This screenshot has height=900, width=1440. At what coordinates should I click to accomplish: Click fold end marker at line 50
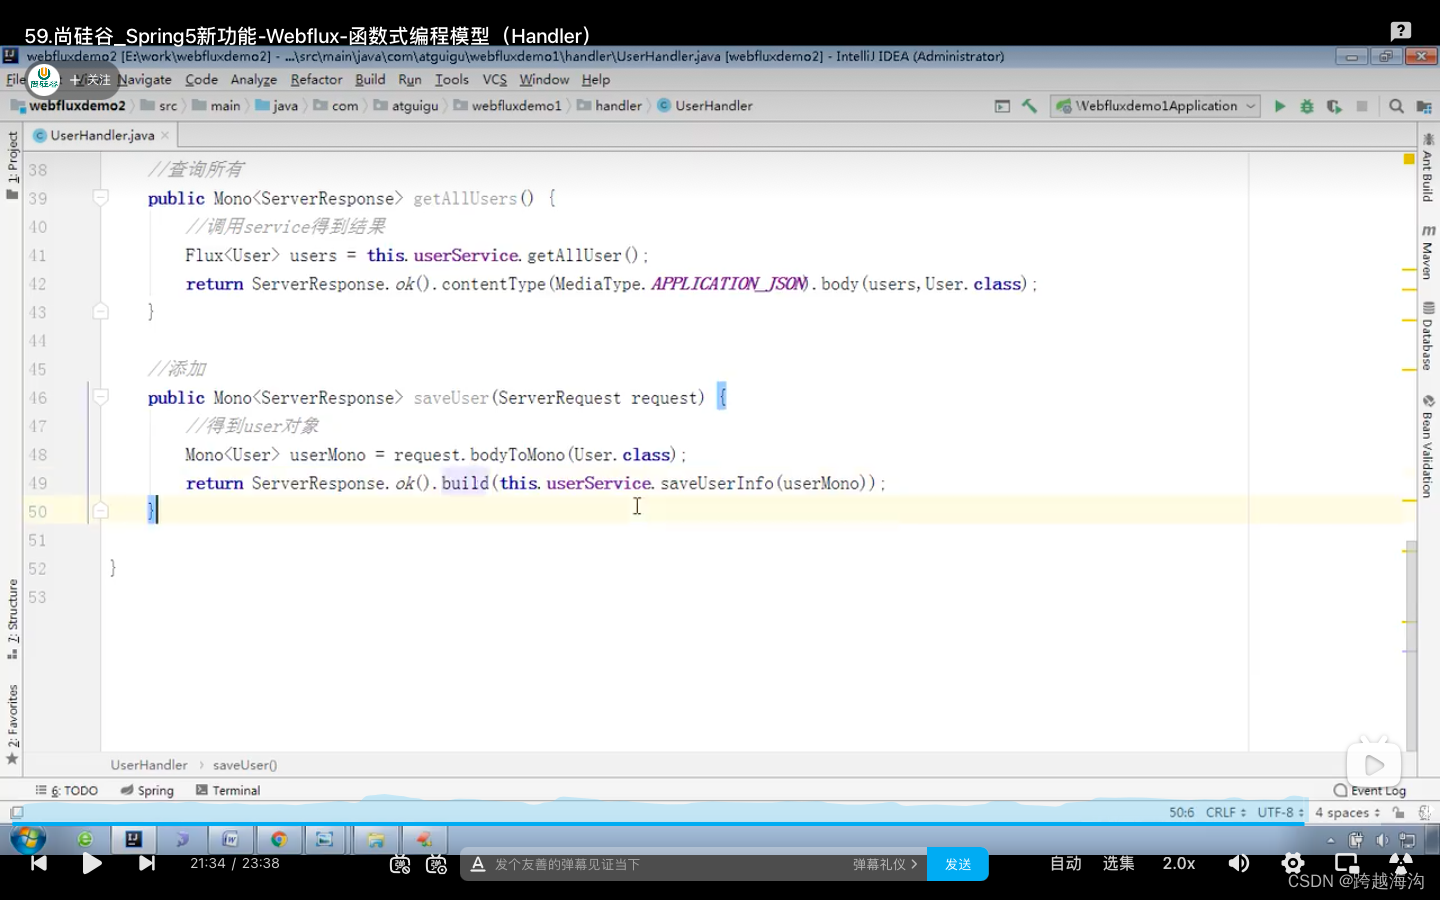point(101,511)
